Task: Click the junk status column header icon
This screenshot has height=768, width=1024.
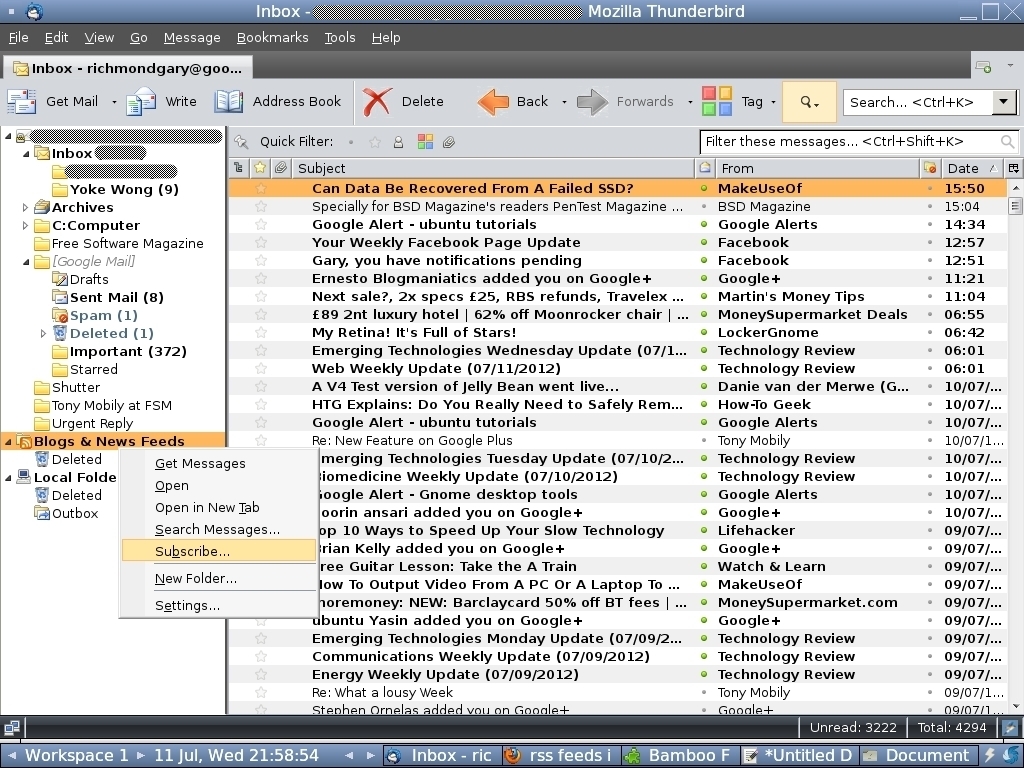Action: click(x=930, y=168)
